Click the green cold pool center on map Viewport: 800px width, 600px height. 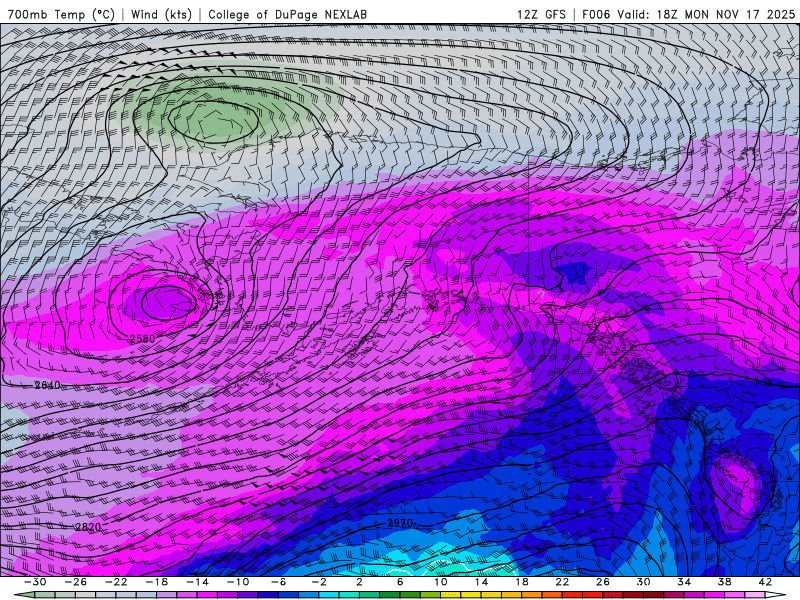coord(213,121)
